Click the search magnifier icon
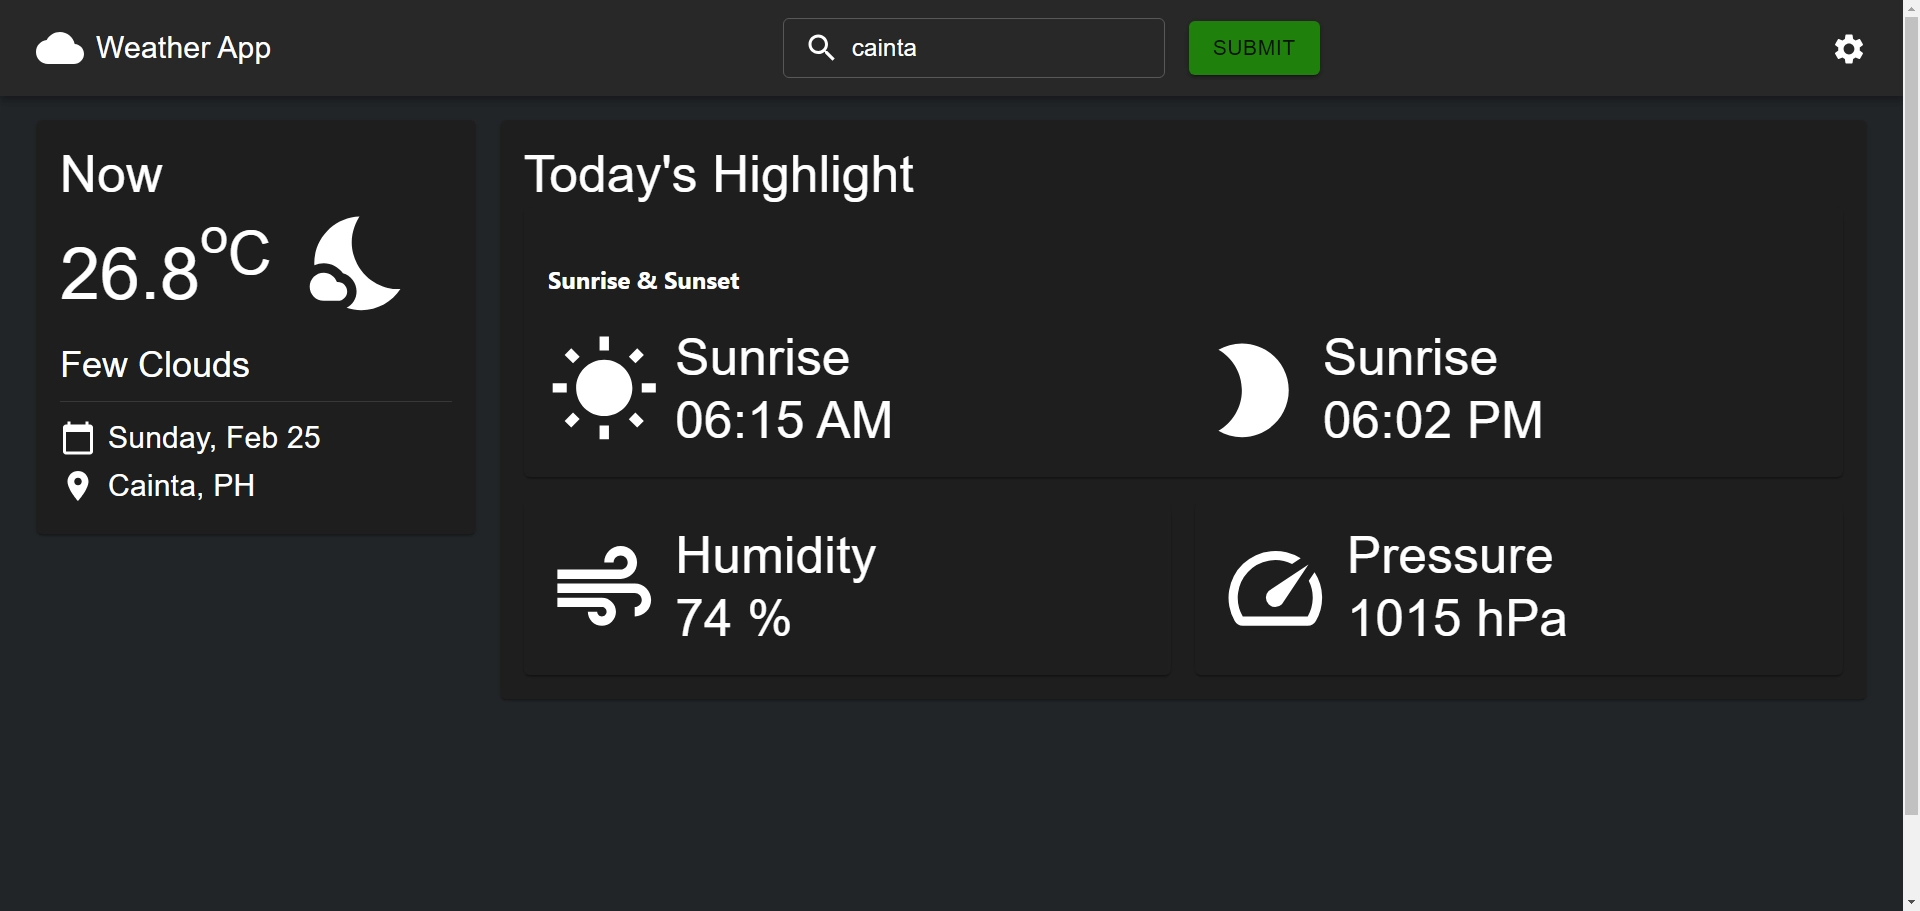This screenshot has width=1920, height=911. tap(822, 48)
